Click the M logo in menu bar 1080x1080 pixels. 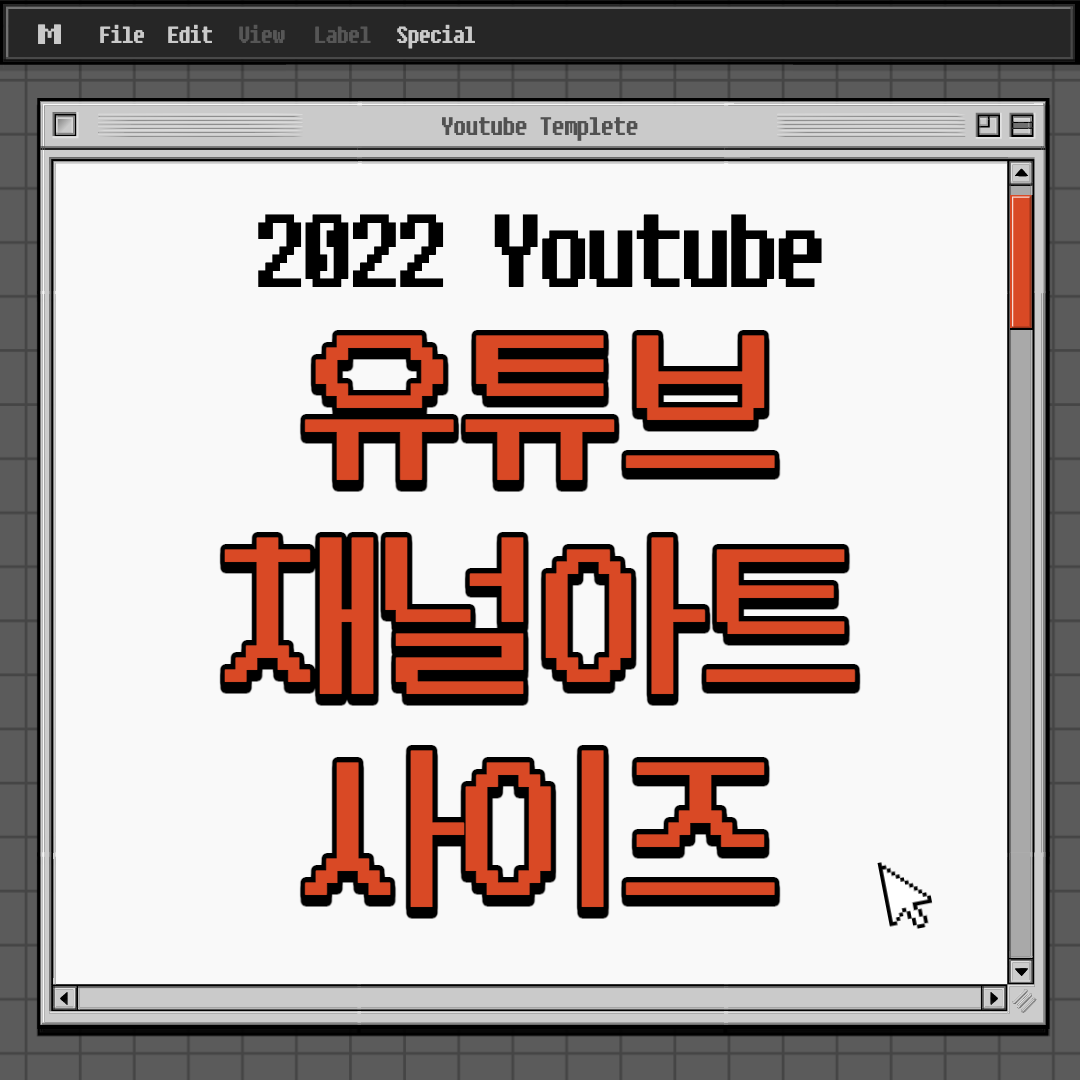tap(50, 34)
